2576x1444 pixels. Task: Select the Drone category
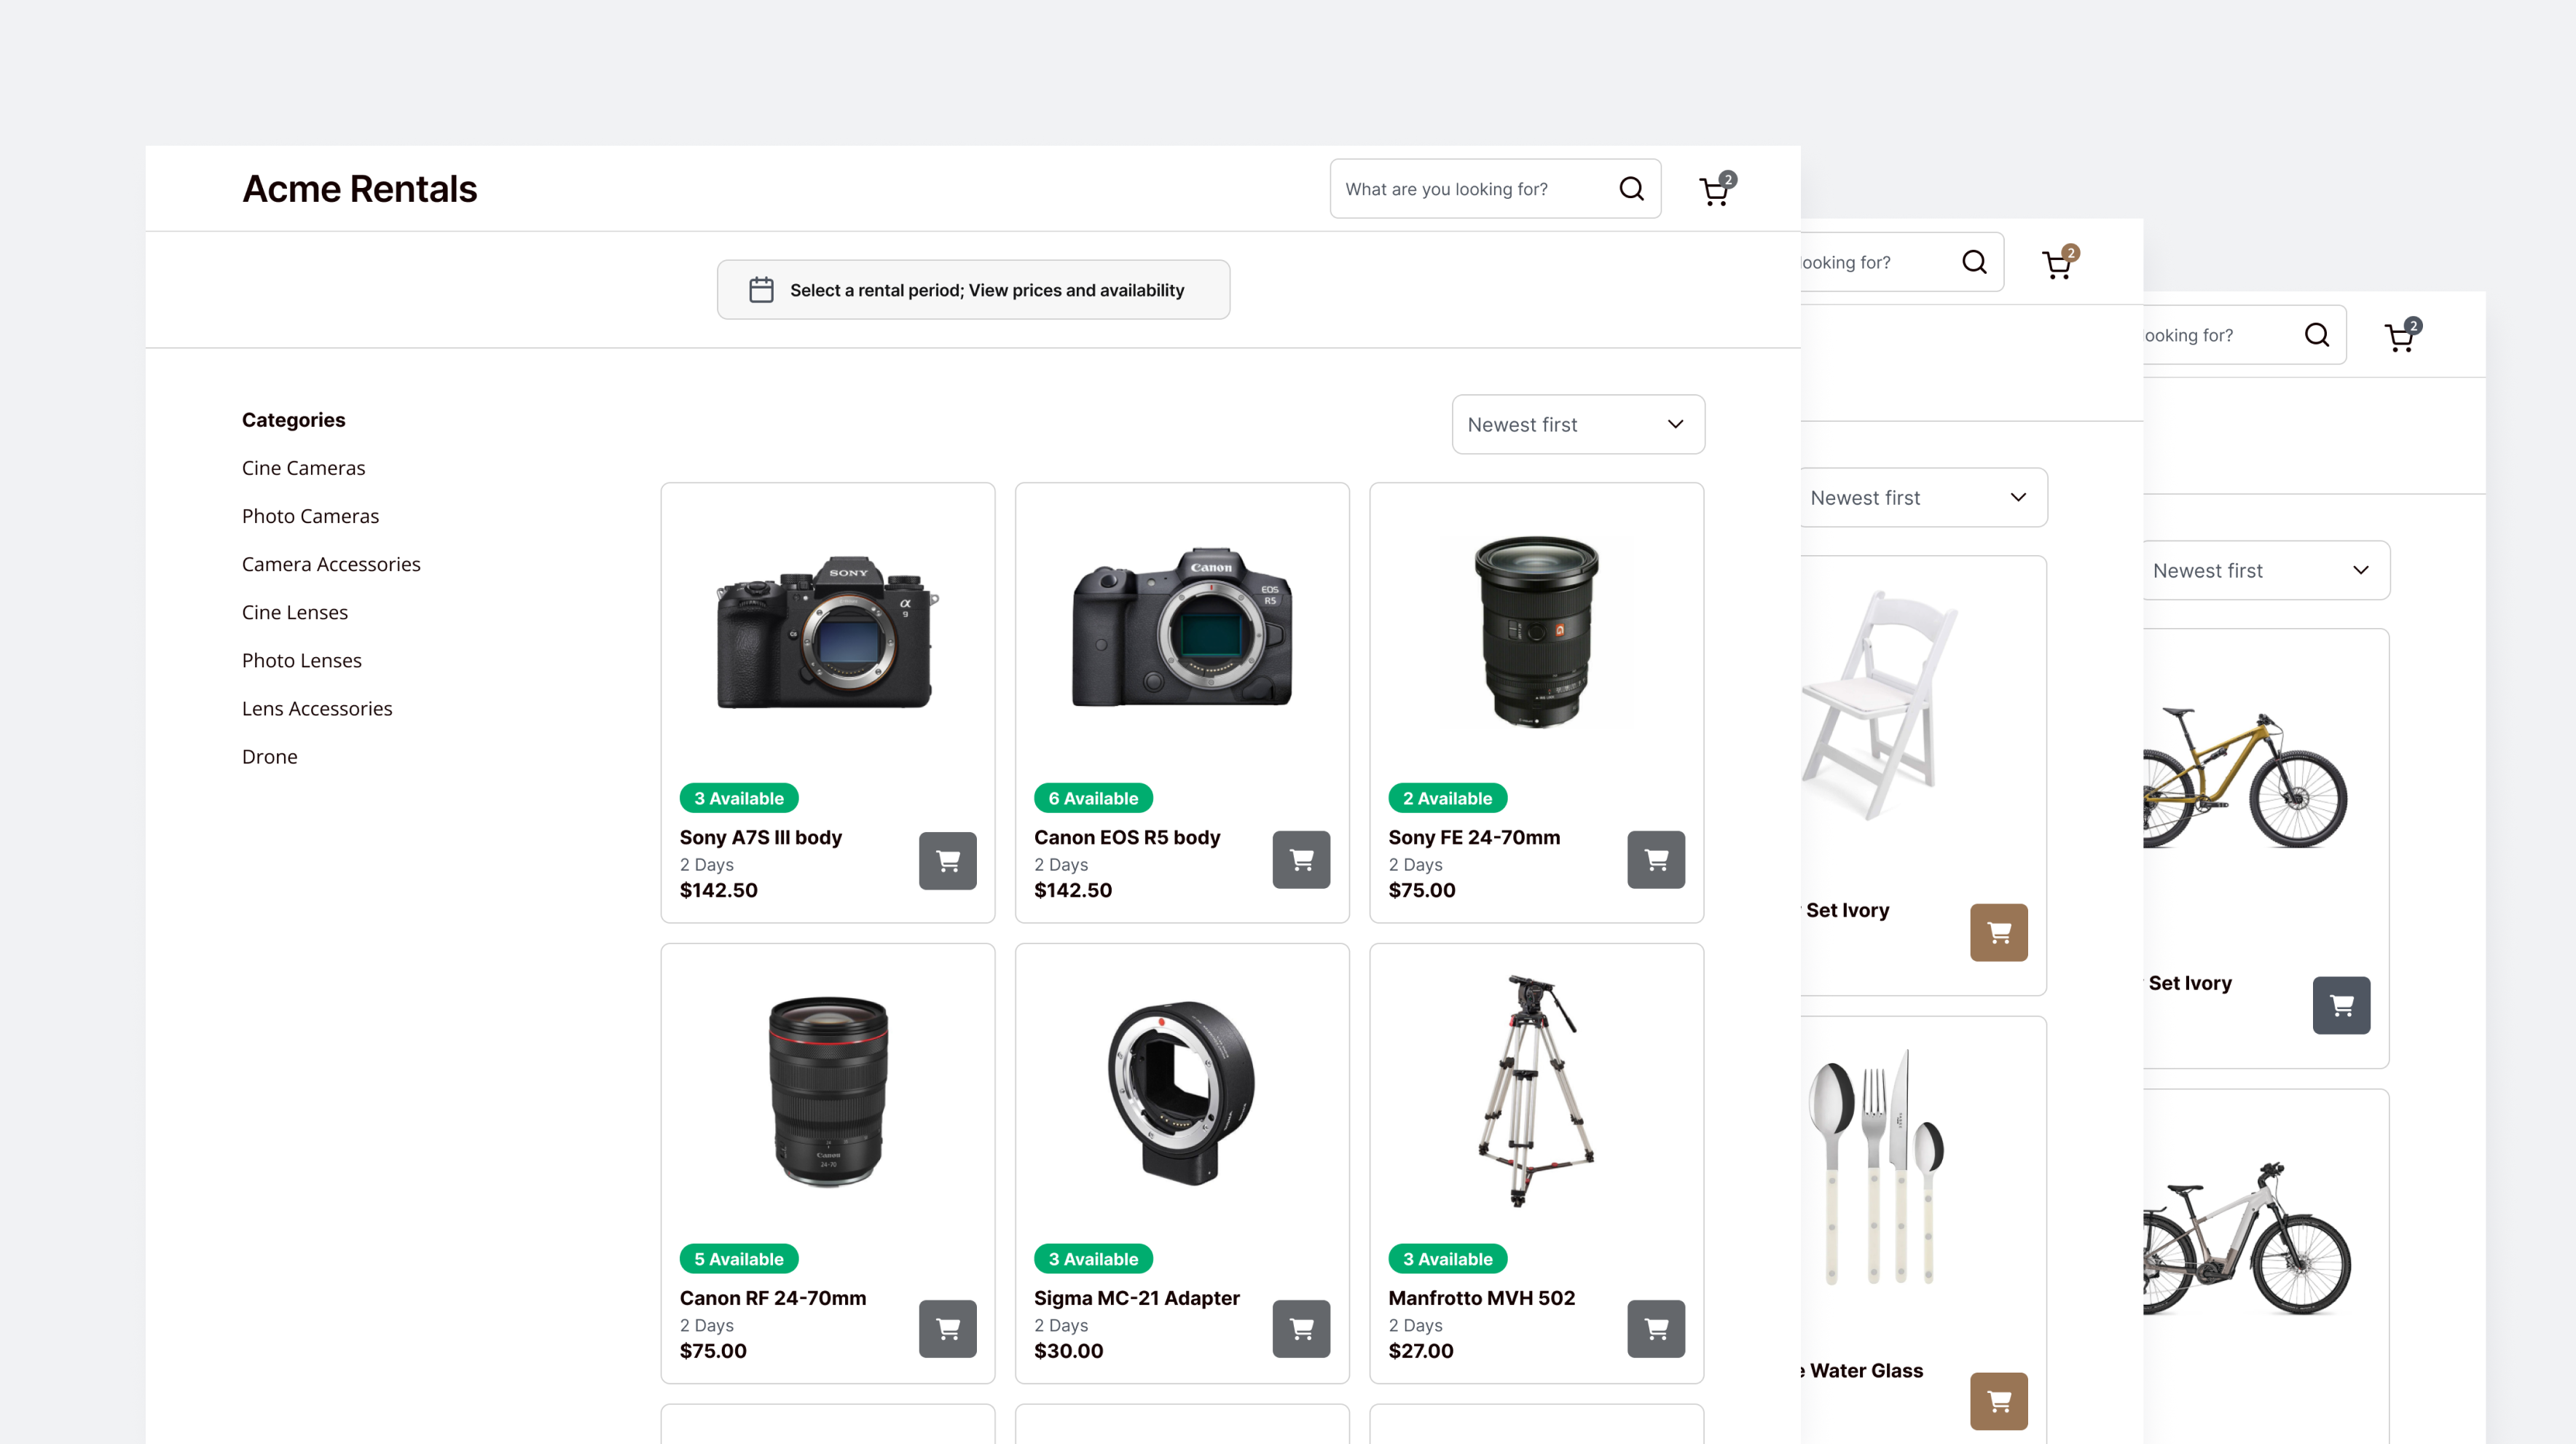tap(269, 756)
